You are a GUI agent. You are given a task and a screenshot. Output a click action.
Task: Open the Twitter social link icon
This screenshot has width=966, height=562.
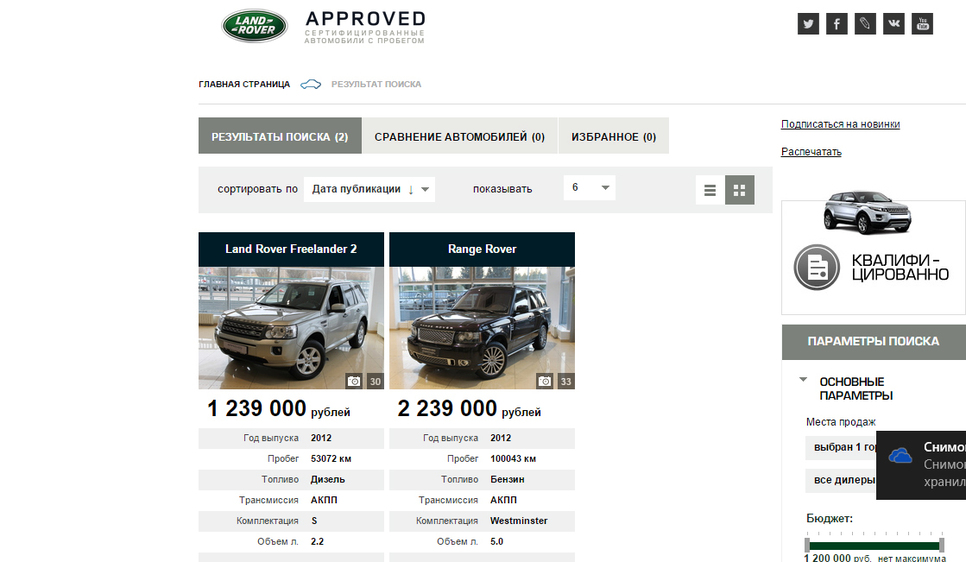point(808,24)
